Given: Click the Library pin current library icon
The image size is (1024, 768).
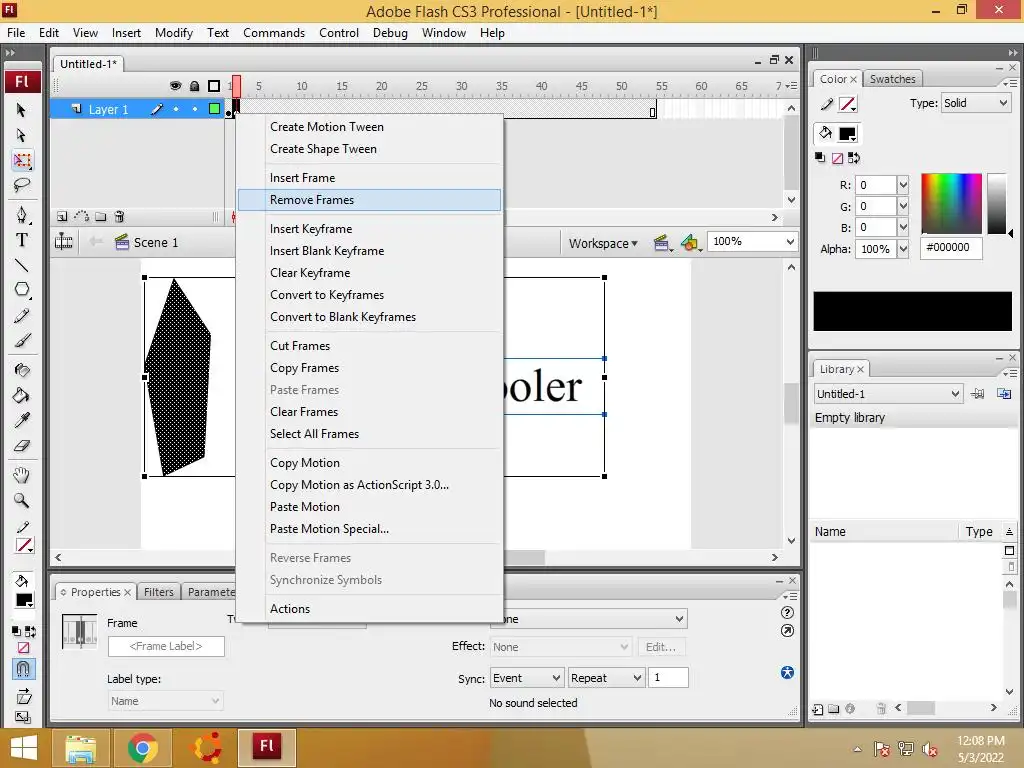Looking at the screenshot, I should click(x=978, y=394).
